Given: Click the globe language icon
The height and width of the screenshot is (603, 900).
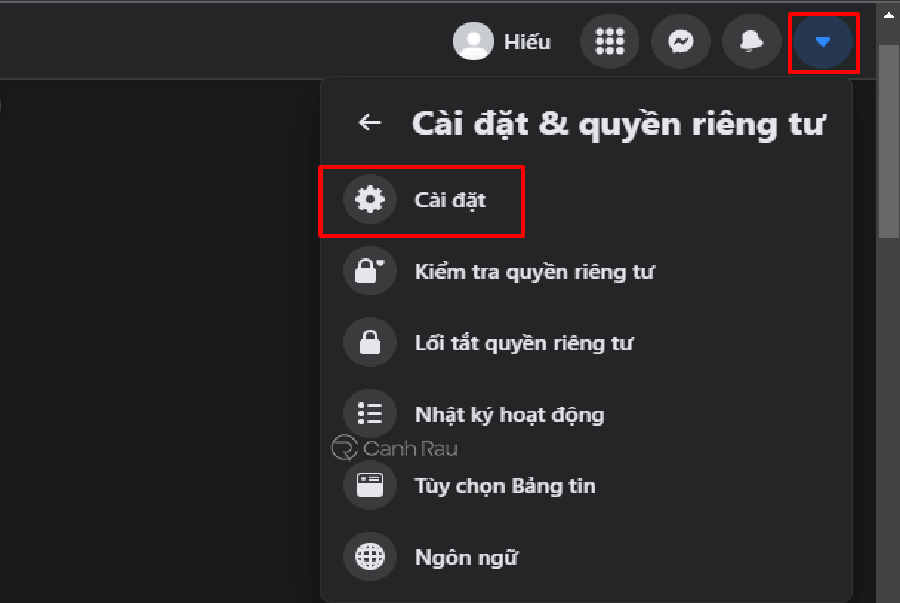Looking at the screenshot, I should tap(370, 557).
